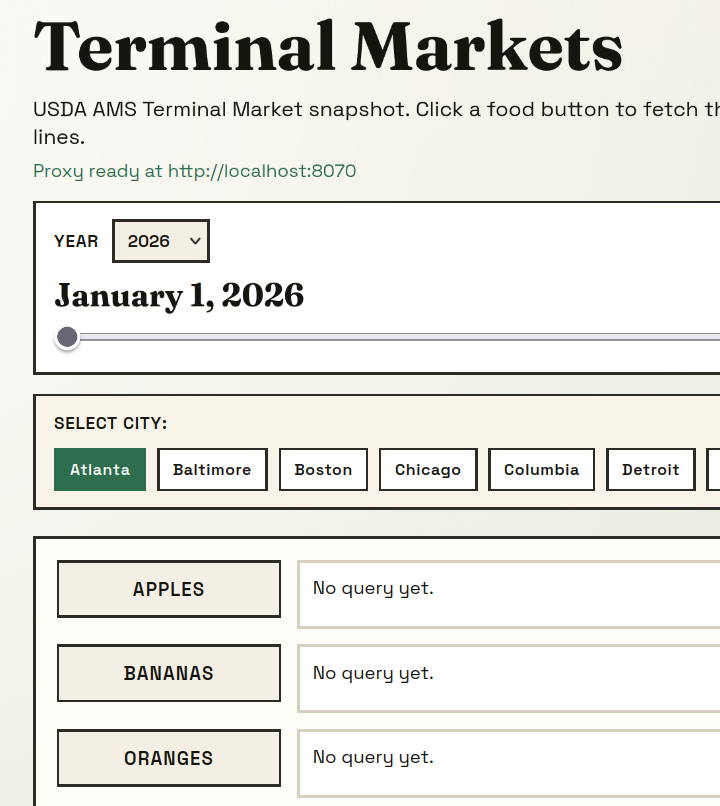Click the date slider thumb
This screenshot has height=806, width=720.
click(x=67, y=337)
